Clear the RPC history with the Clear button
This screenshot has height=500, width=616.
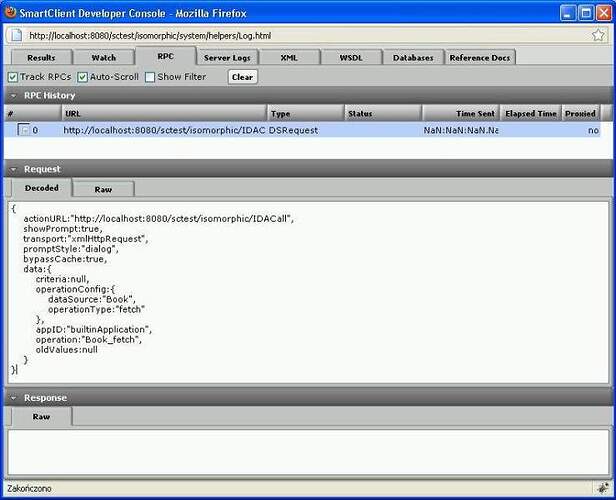pos(242,77)
